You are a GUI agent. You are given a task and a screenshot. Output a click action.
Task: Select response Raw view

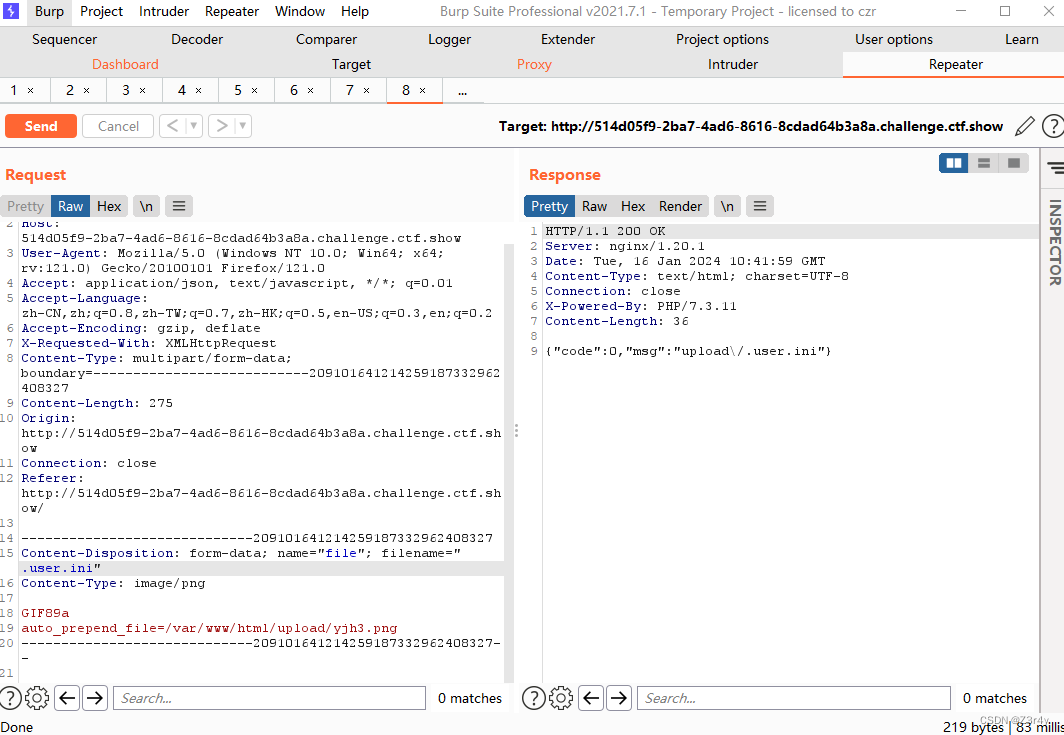point(594,206)
